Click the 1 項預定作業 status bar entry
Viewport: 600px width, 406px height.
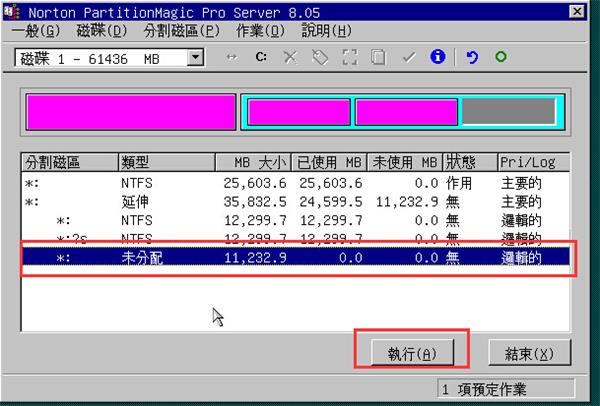[x=506, y=390]
